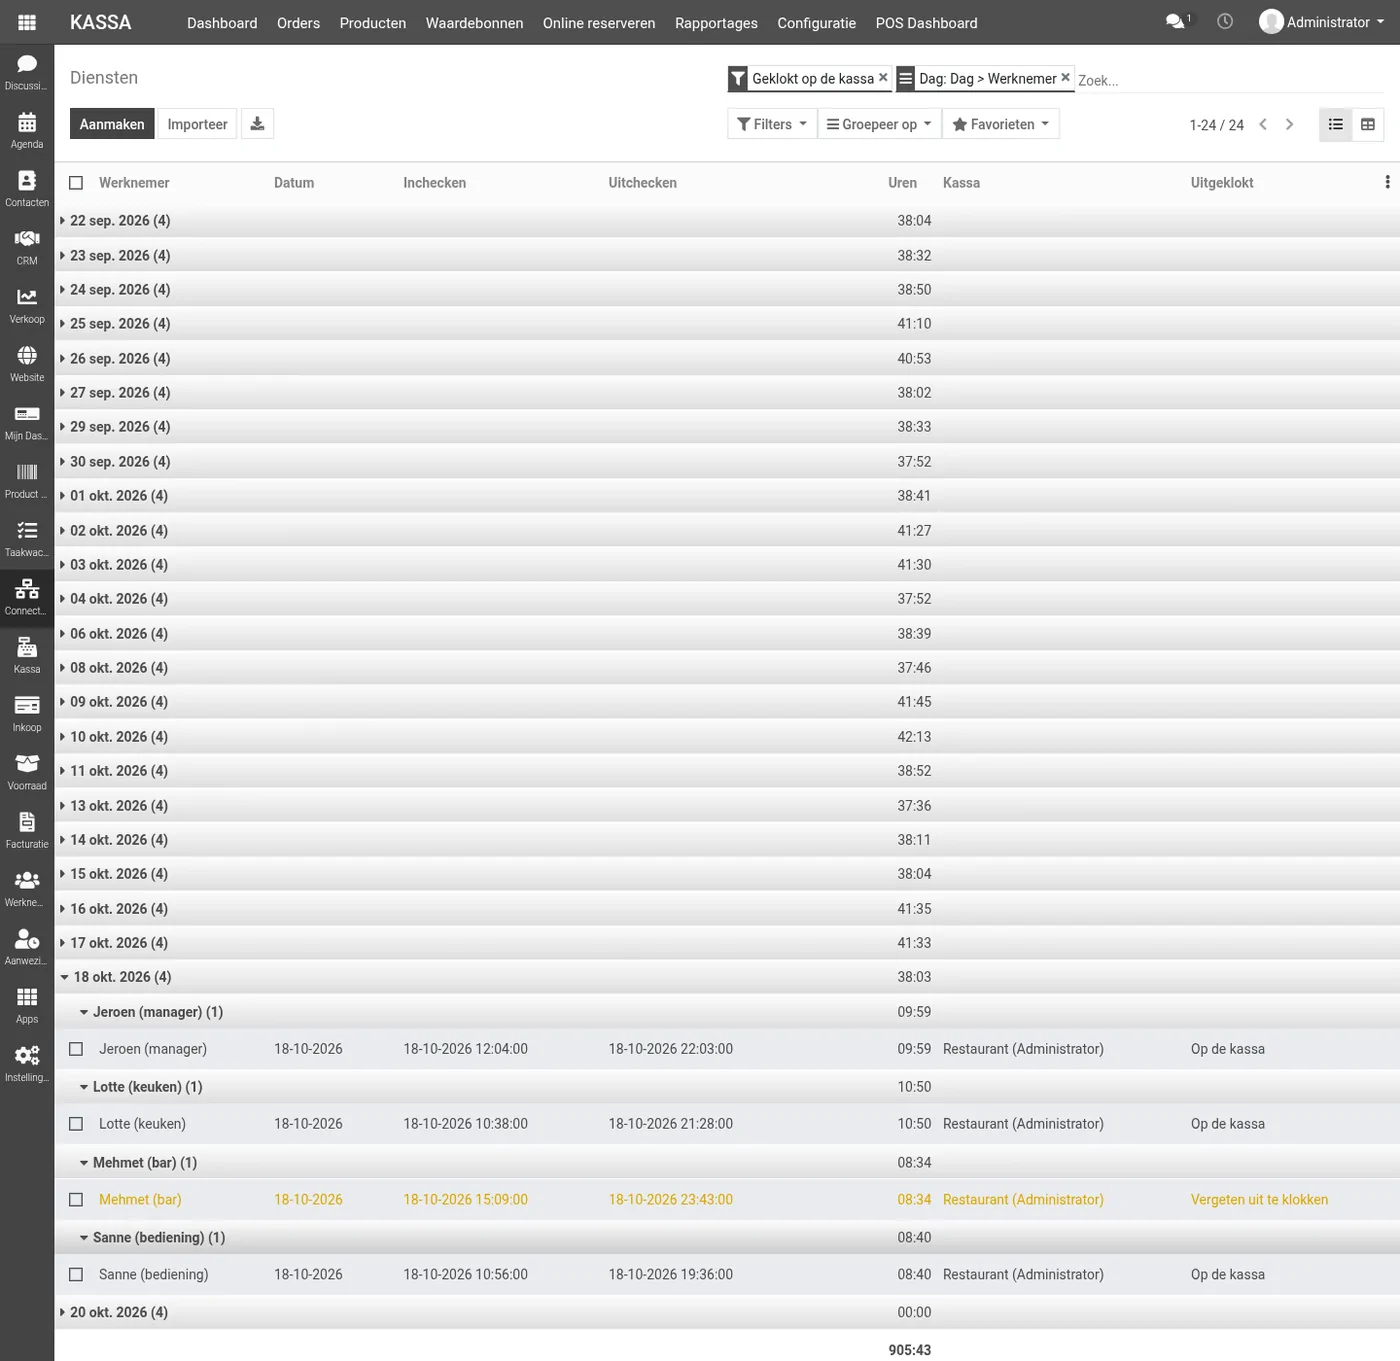1400x1361 pixels.
Task: Remove the 'Geklokt op de kassa' filter
Action: tap(883, 78)
